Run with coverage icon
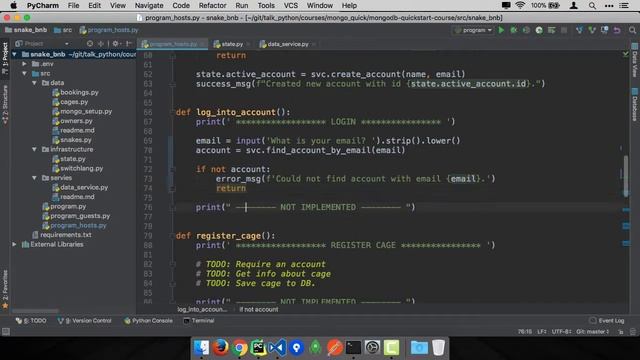 [527, 30]
